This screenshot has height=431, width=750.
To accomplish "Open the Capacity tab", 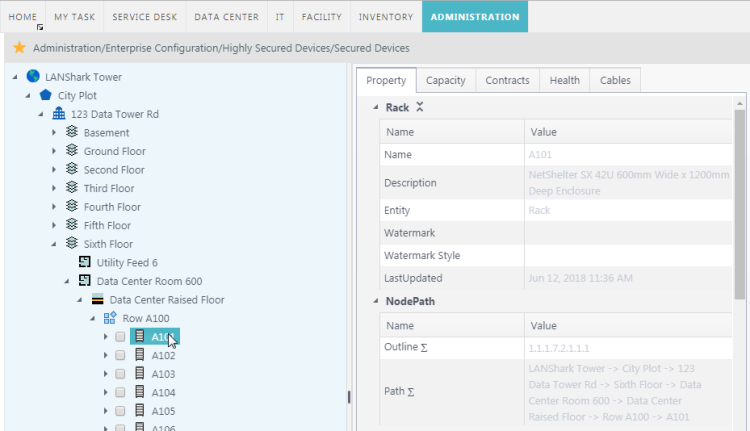I will coord(445,81).
